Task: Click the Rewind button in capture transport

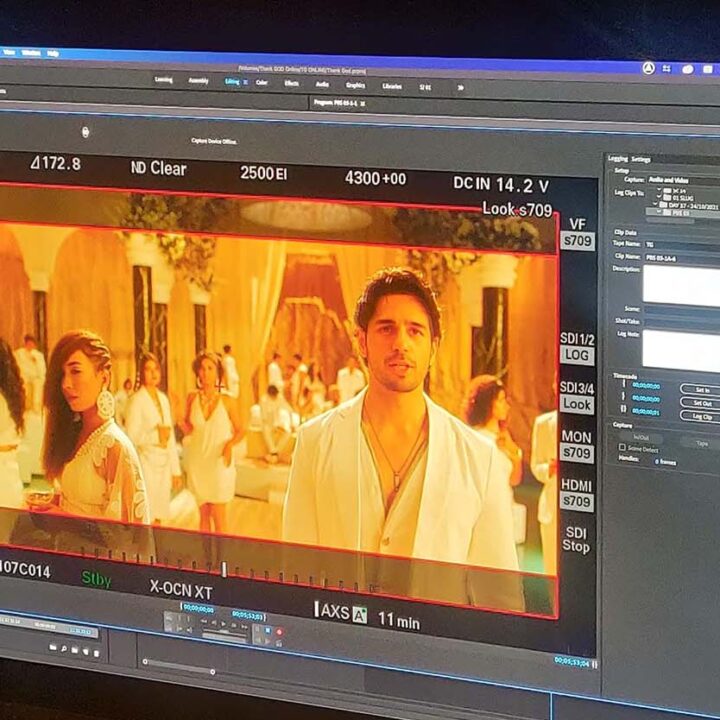Action: [x=203, y=621]
